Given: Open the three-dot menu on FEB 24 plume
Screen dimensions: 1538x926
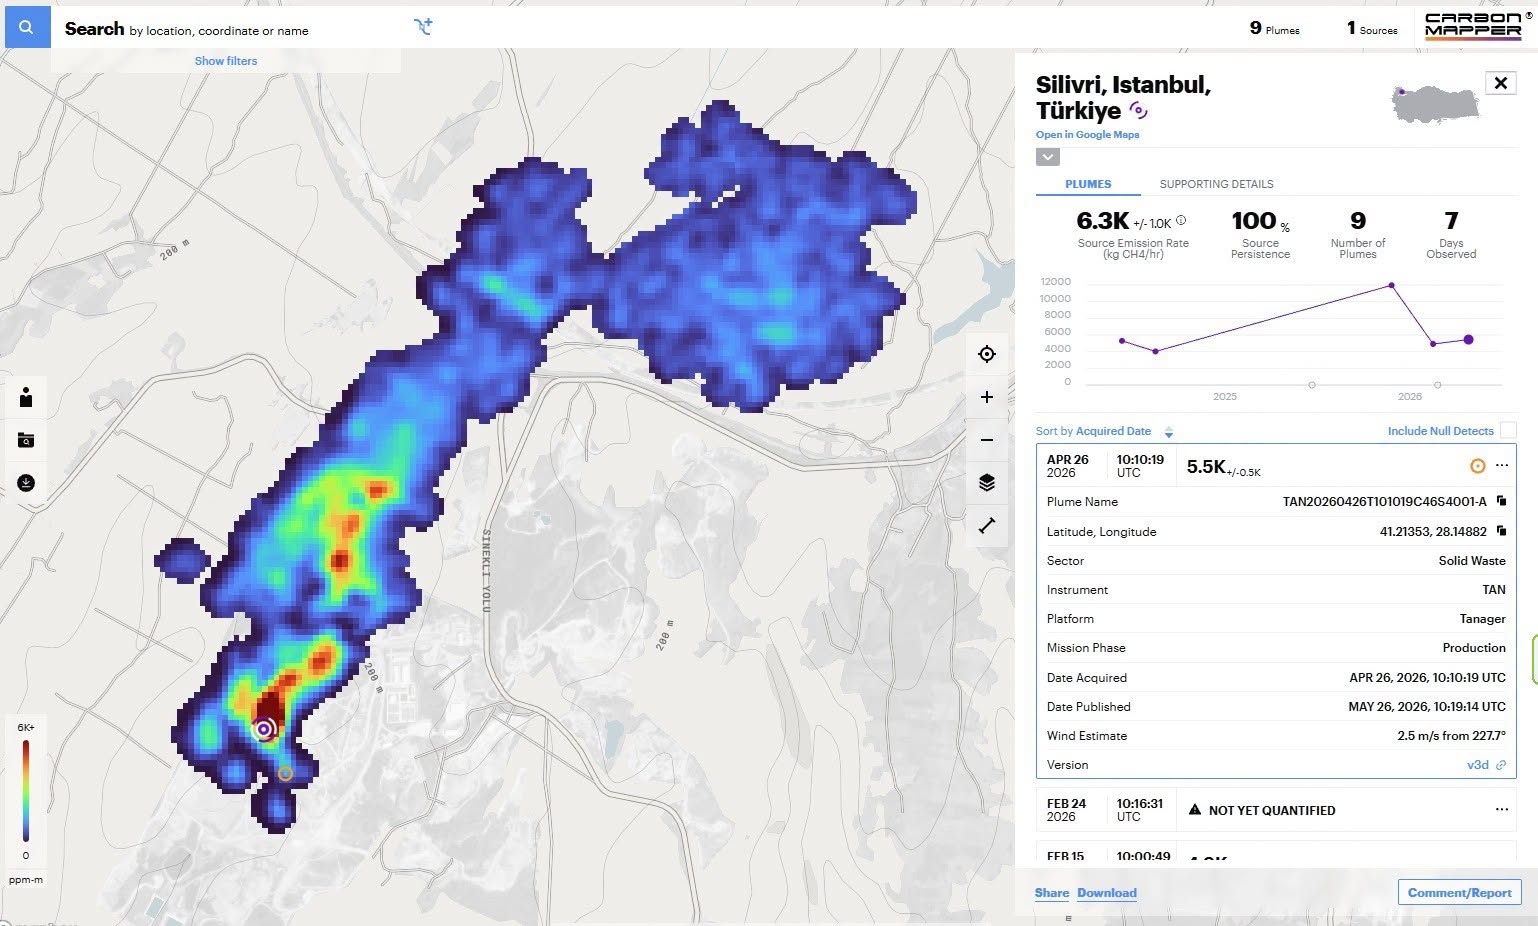Looking at the screenshot, I should 1501,810.
